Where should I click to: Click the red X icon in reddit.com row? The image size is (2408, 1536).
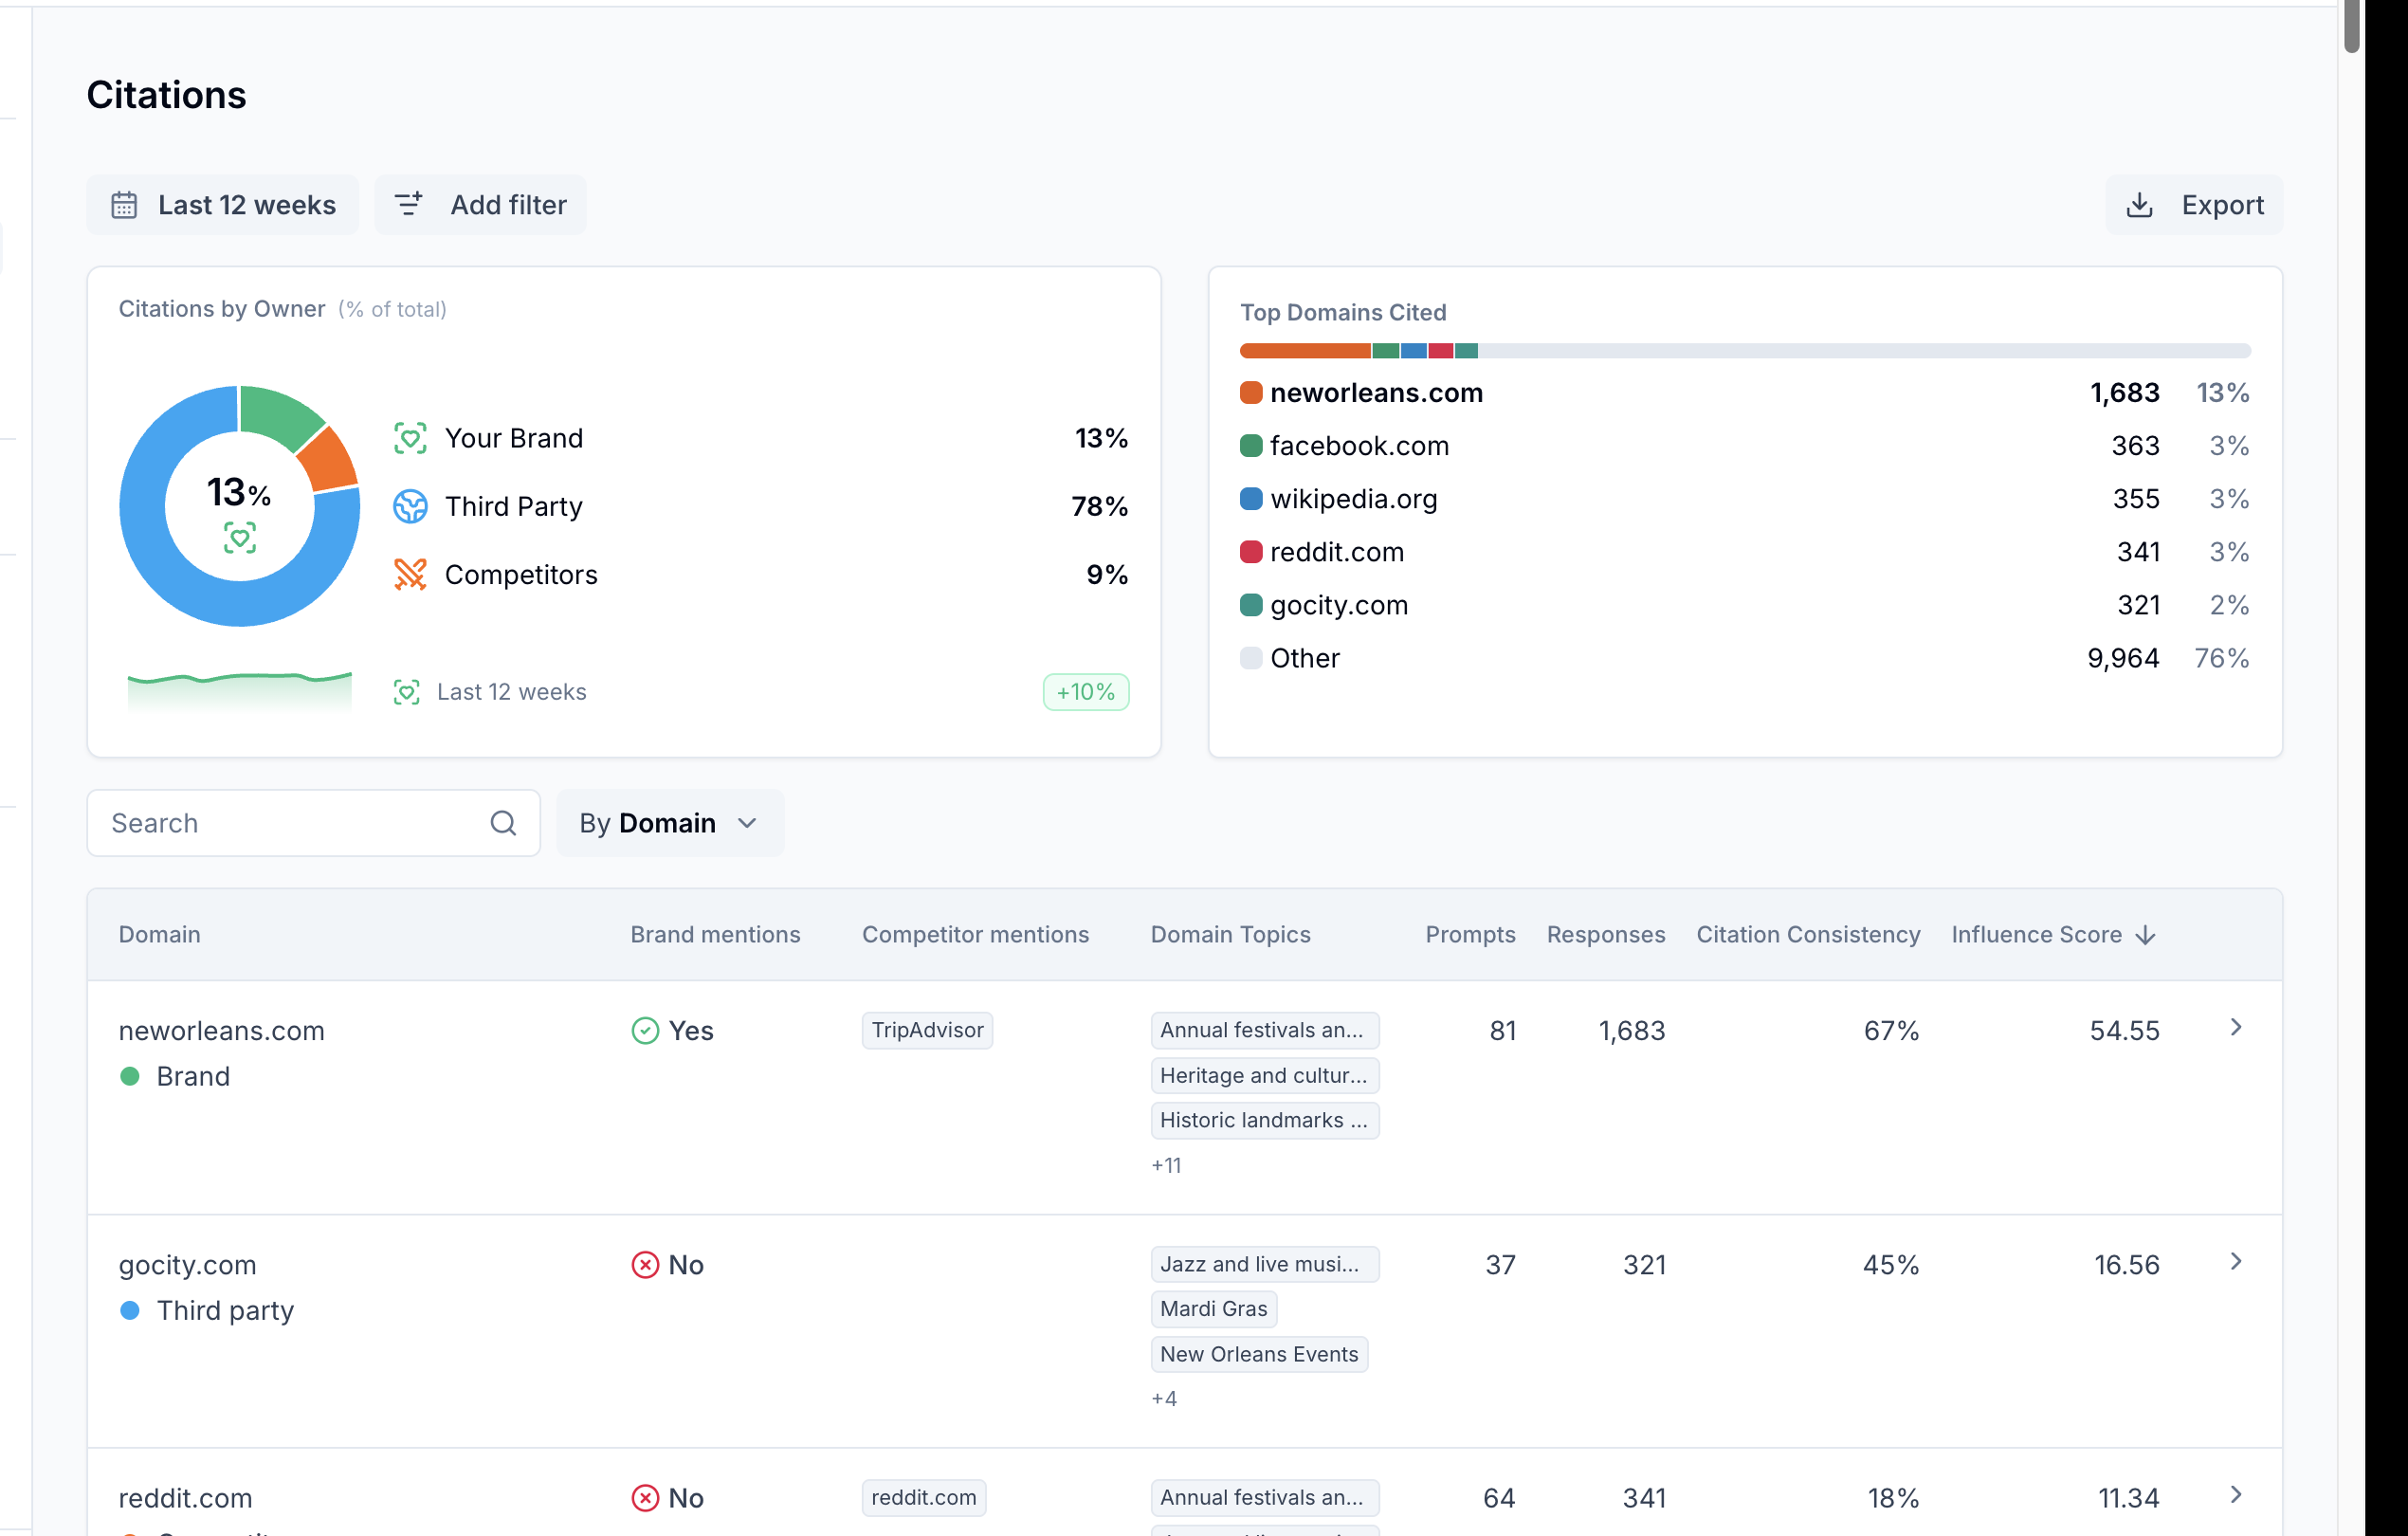pyautogui.click(x=645, y=1497)
